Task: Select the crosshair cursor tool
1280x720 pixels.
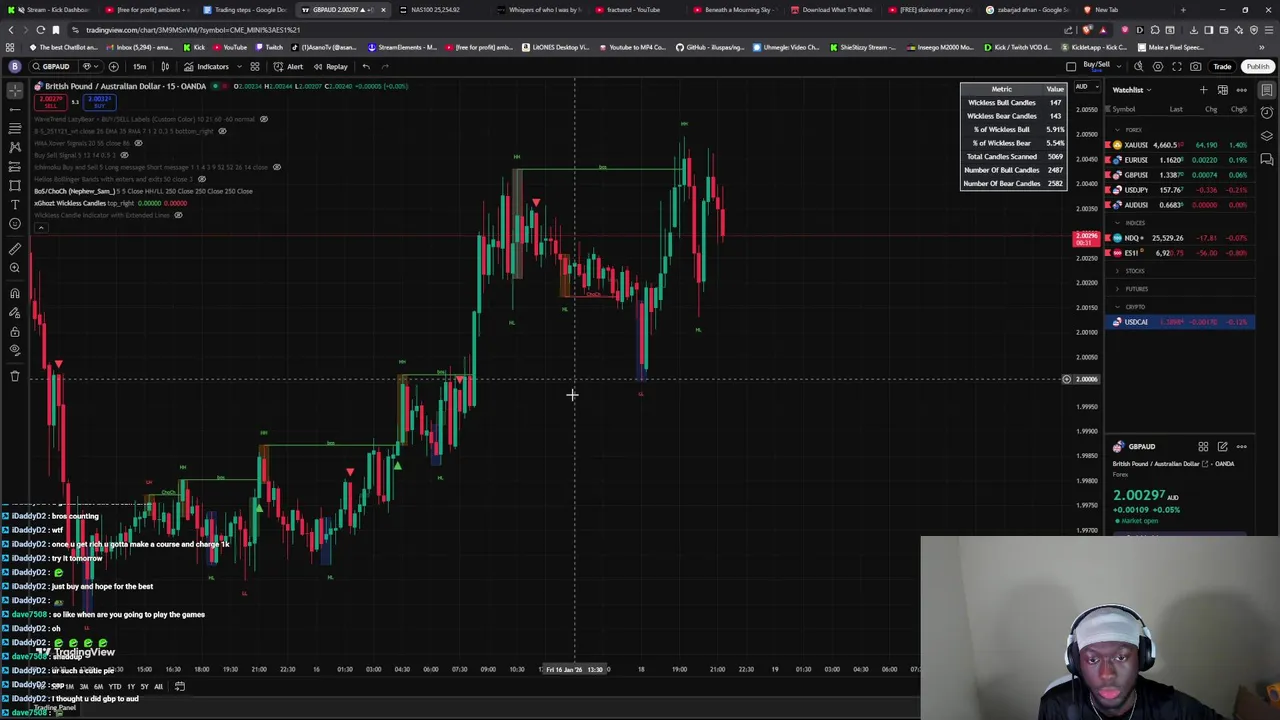Action: coord(15,91)
